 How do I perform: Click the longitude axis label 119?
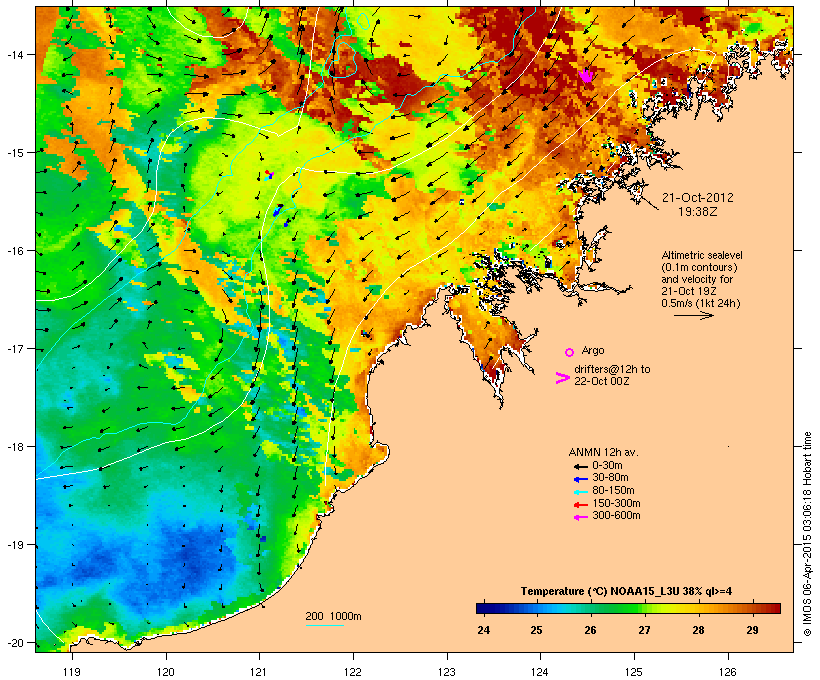click(x=72, y=672)
